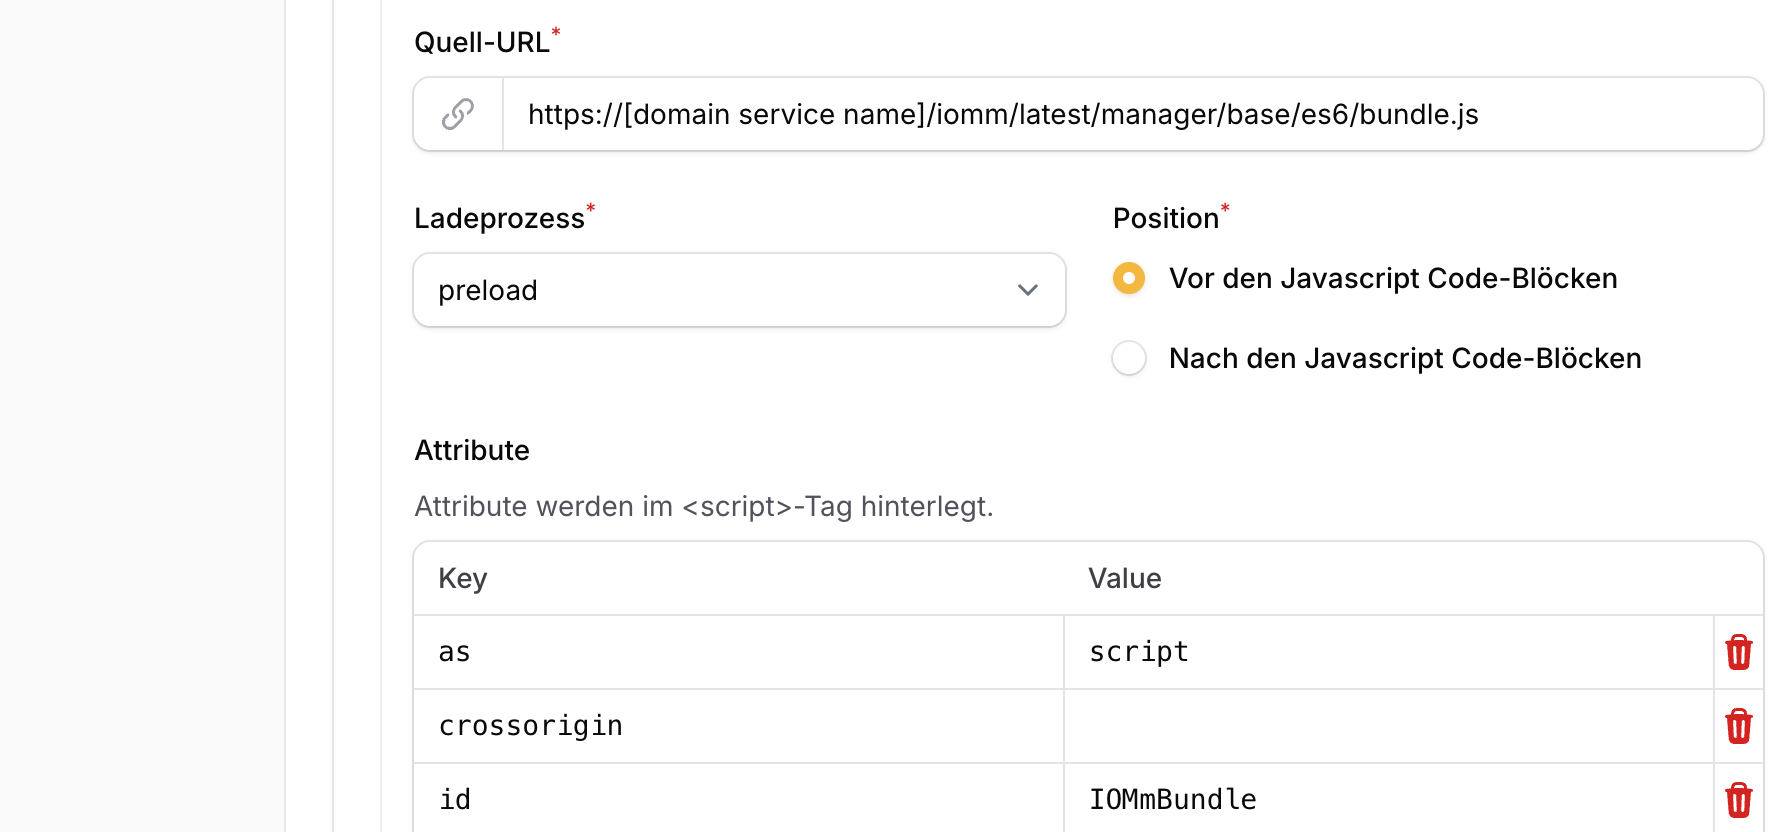Edit the 'id' key cell
Image resolution: width=1780 pixels, height=832 pixels.
pos(739,798)
